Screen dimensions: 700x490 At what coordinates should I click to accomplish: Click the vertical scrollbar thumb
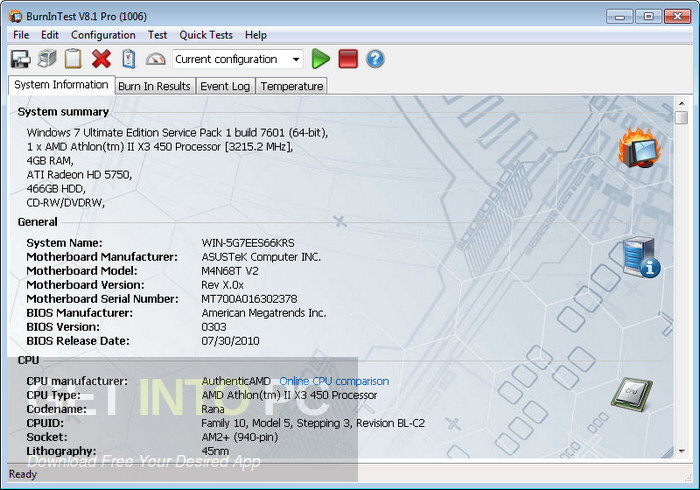coord(681,118)
